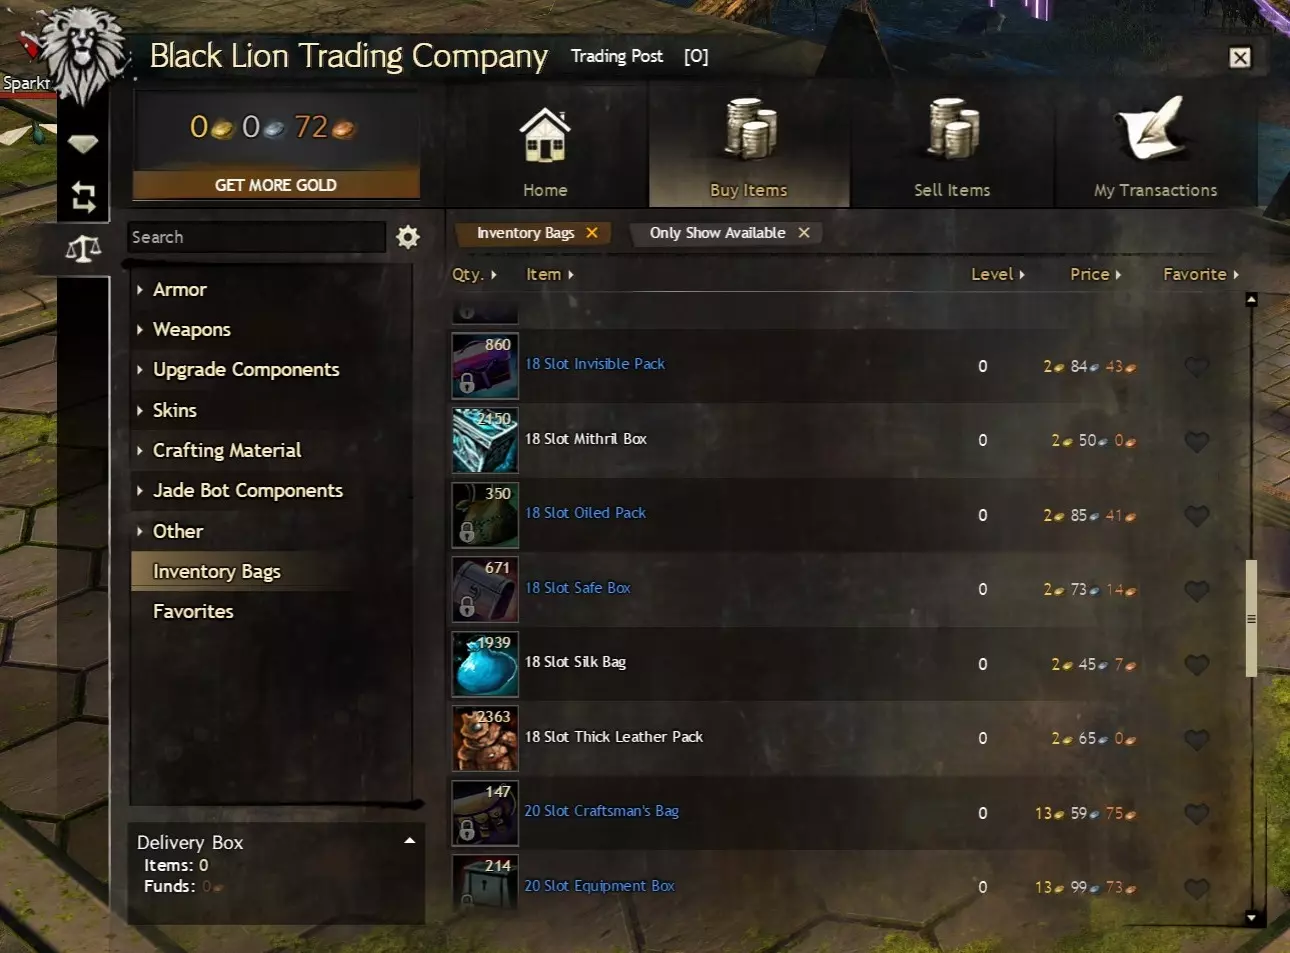
Task: Remove the Inventory Bags filter tag
Action: [x=592, y=232]
